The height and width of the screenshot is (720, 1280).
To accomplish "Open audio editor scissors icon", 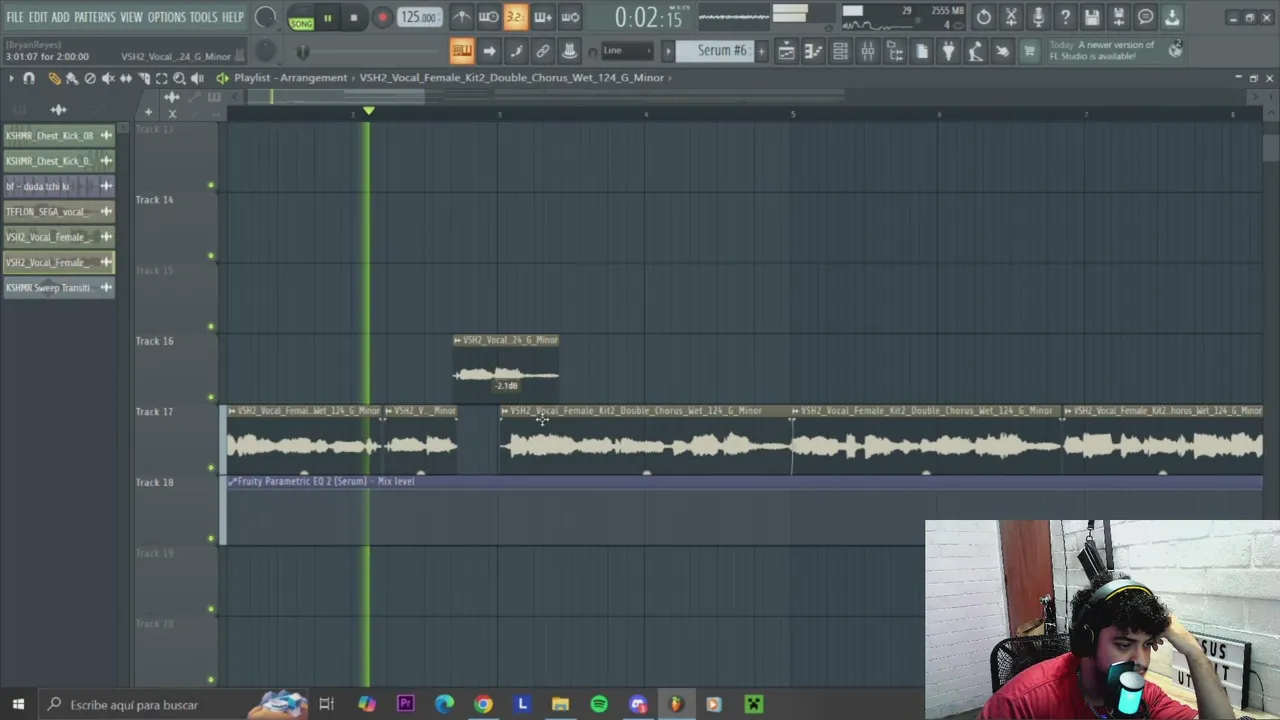I will 1011,17.
